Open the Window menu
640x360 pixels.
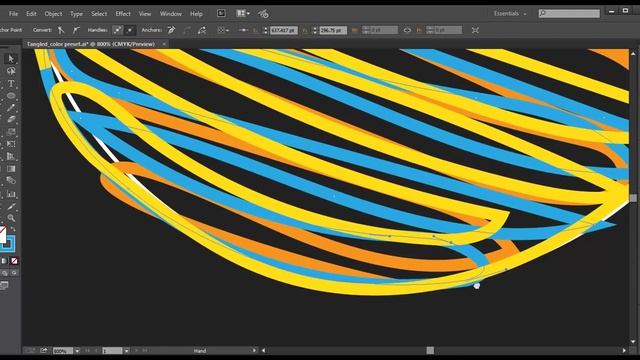171,14
